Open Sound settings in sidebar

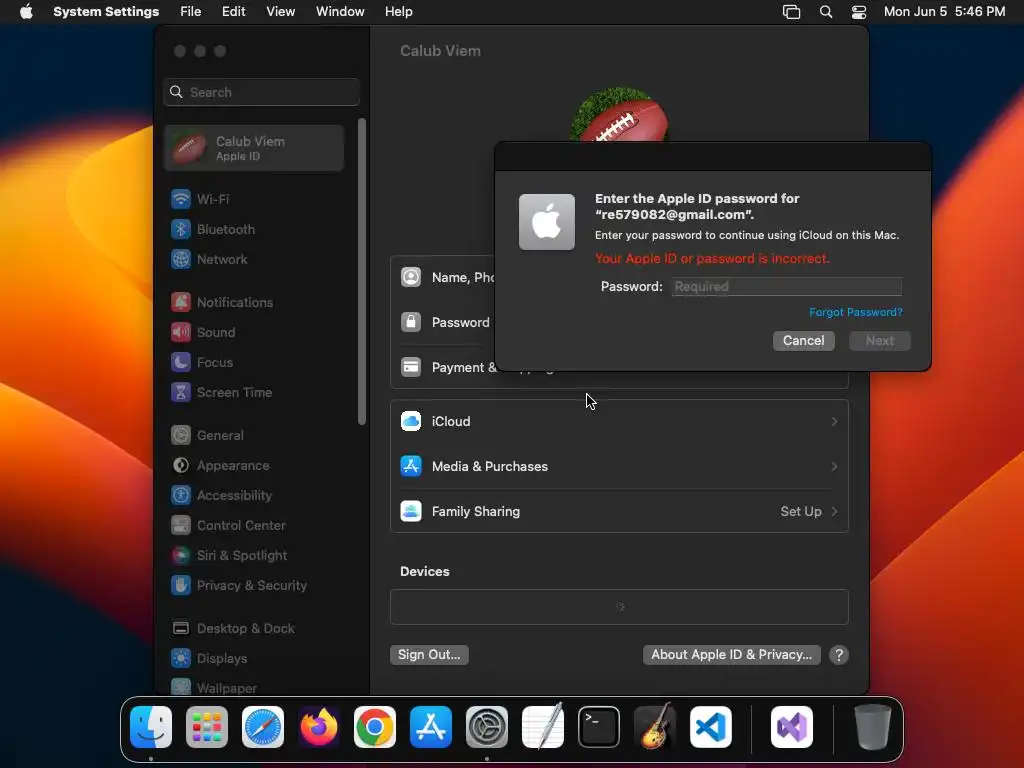click(203, 332)
